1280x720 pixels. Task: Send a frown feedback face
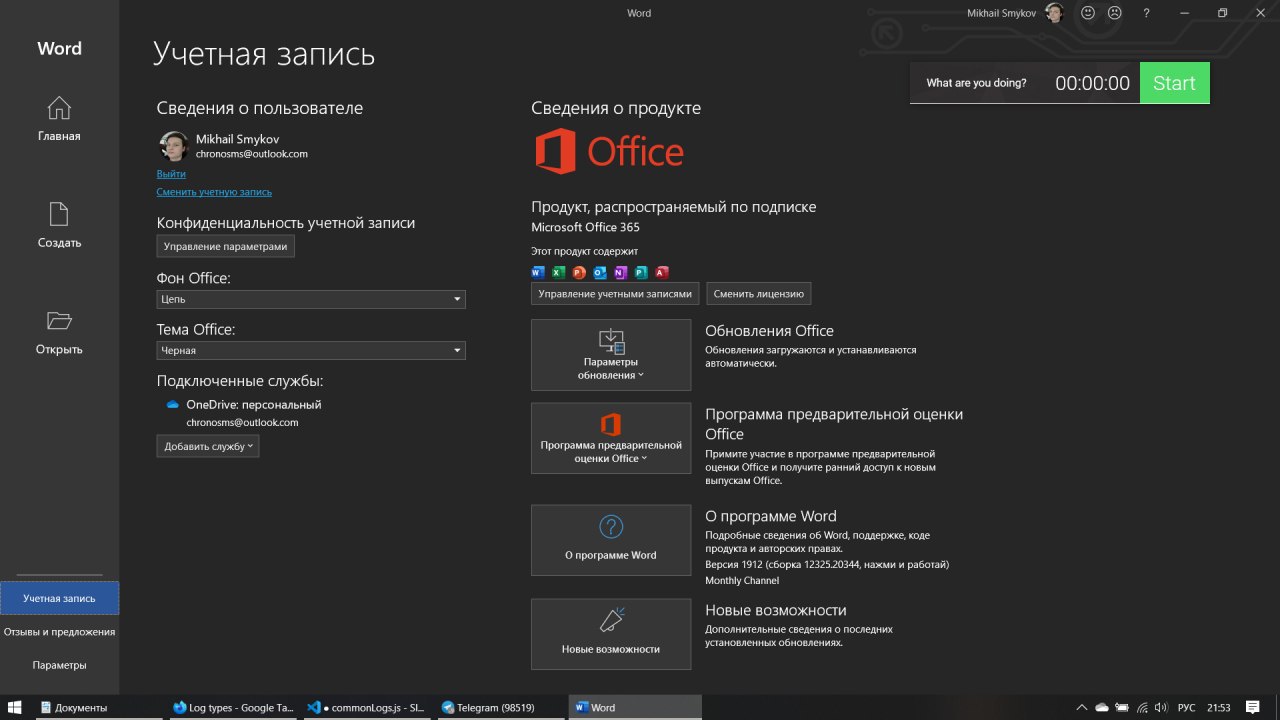(1114, 13)
